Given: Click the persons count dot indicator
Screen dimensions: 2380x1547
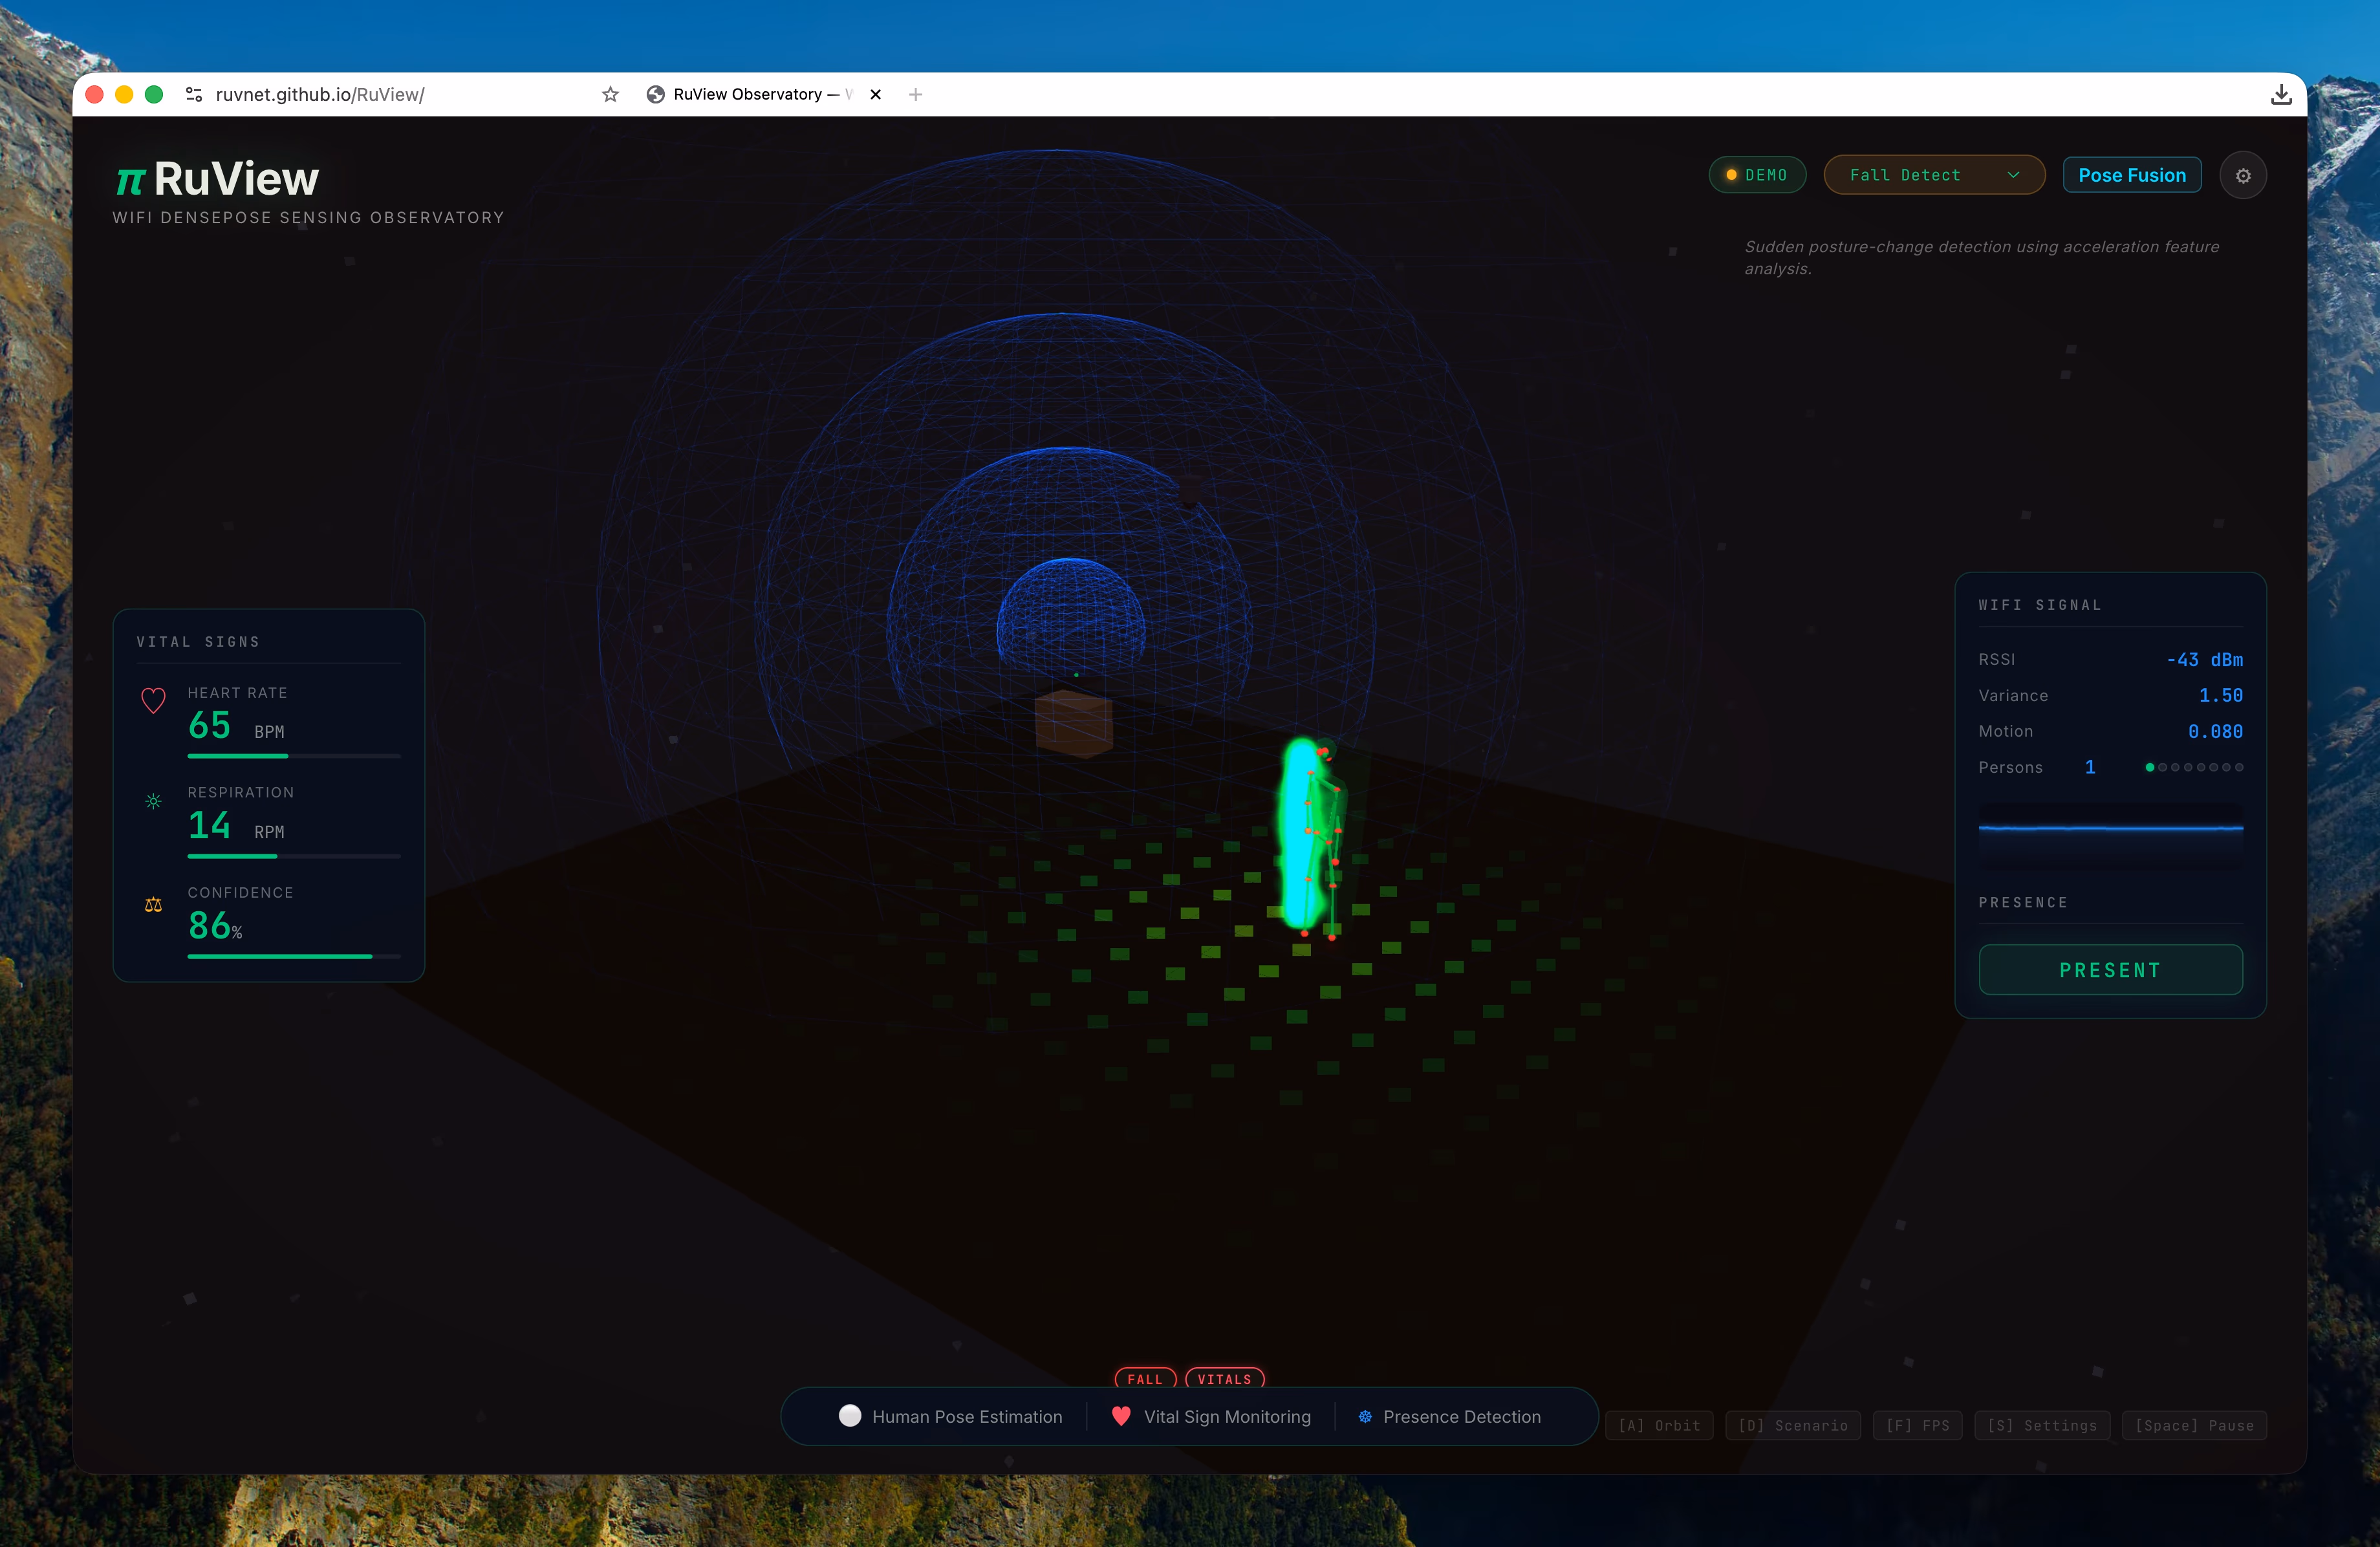Looking at the screenshot, I should (2149, 767).
